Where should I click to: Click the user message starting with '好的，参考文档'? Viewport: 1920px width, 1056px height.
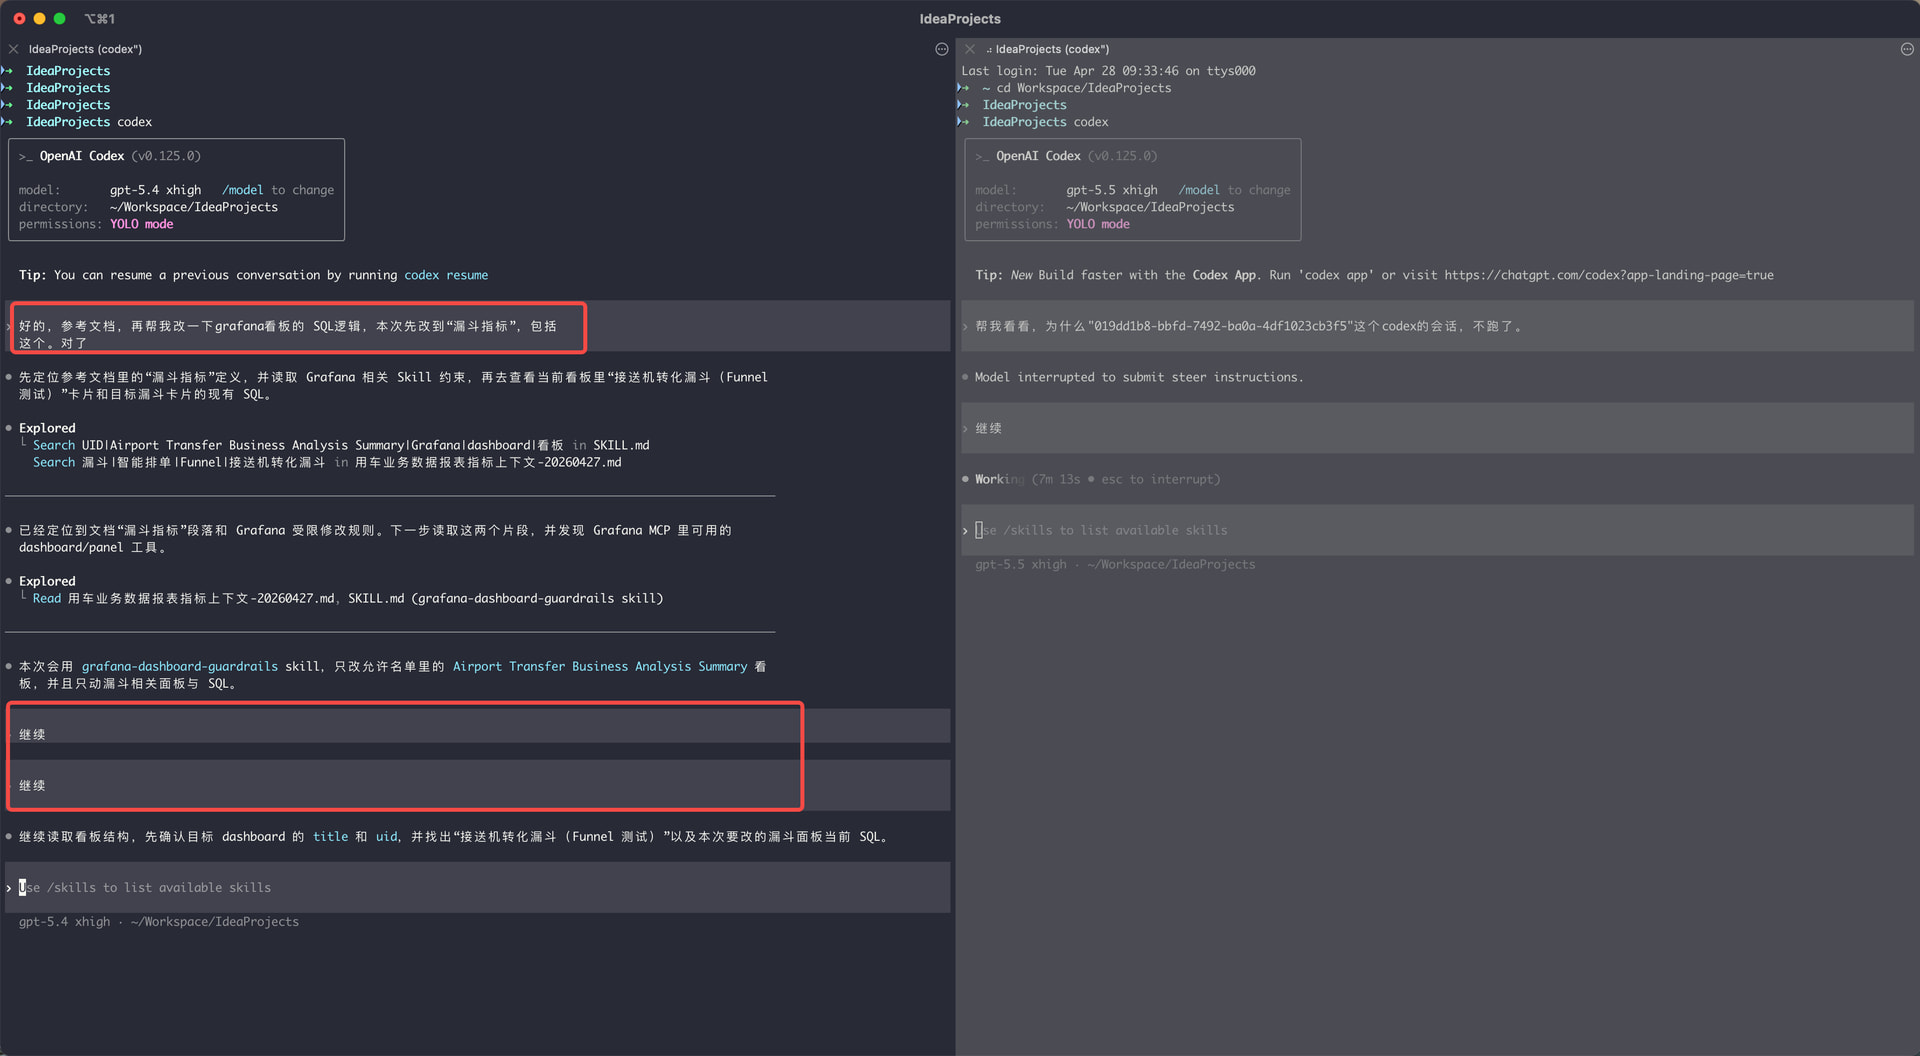pos(288,335)
